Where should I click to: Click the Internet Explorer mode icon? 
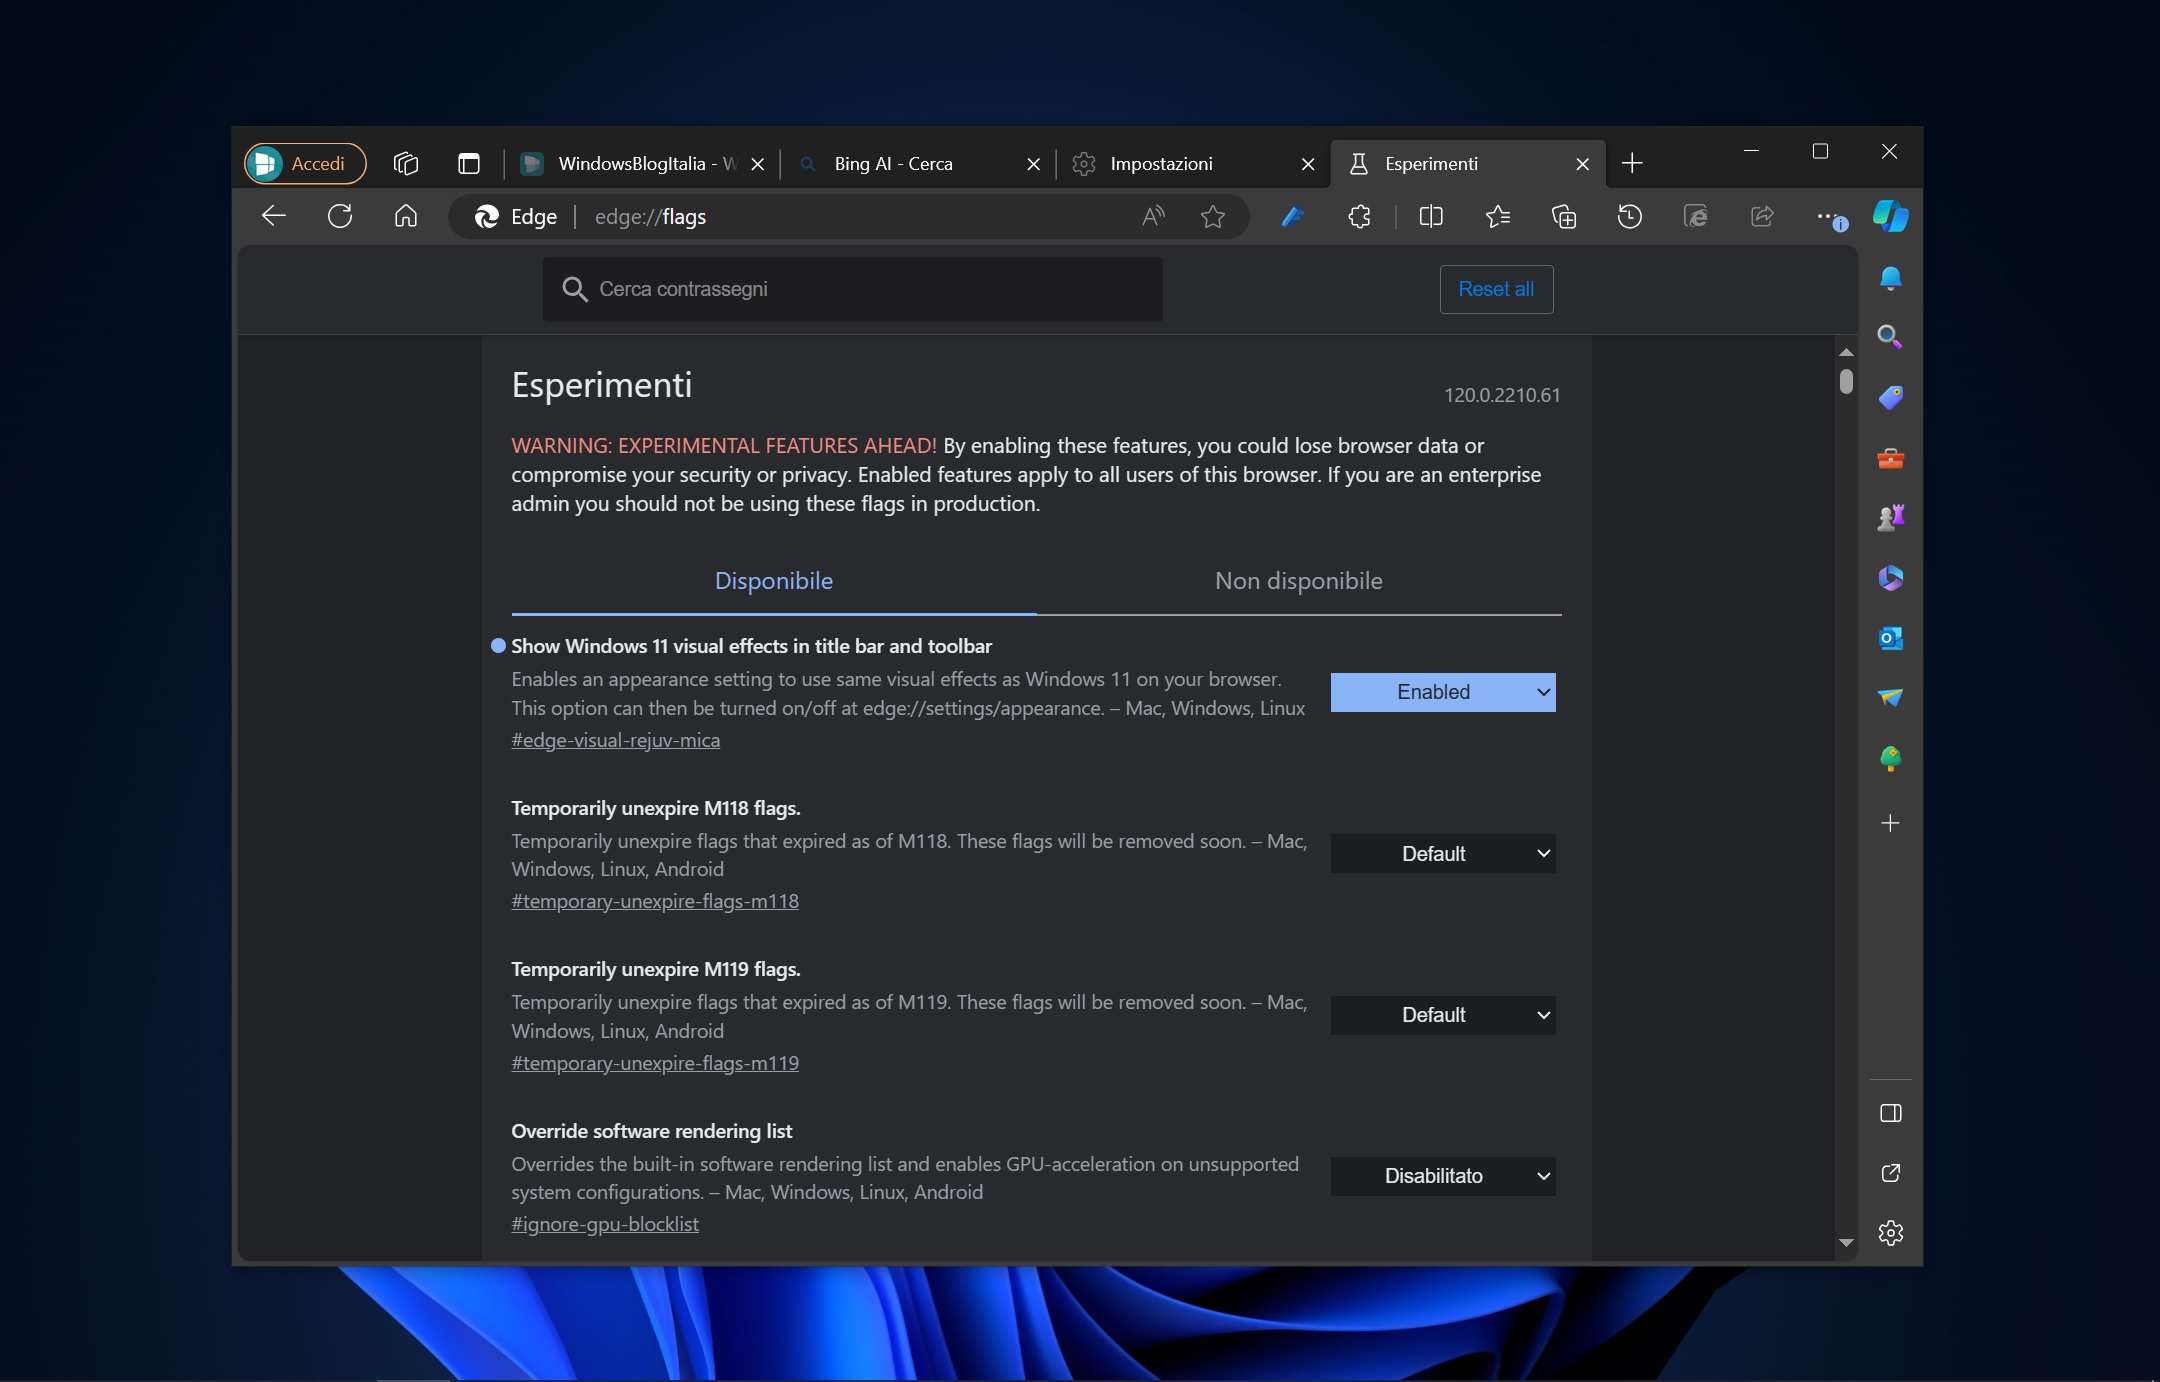pyautogui.click(x=1696, y=216)
